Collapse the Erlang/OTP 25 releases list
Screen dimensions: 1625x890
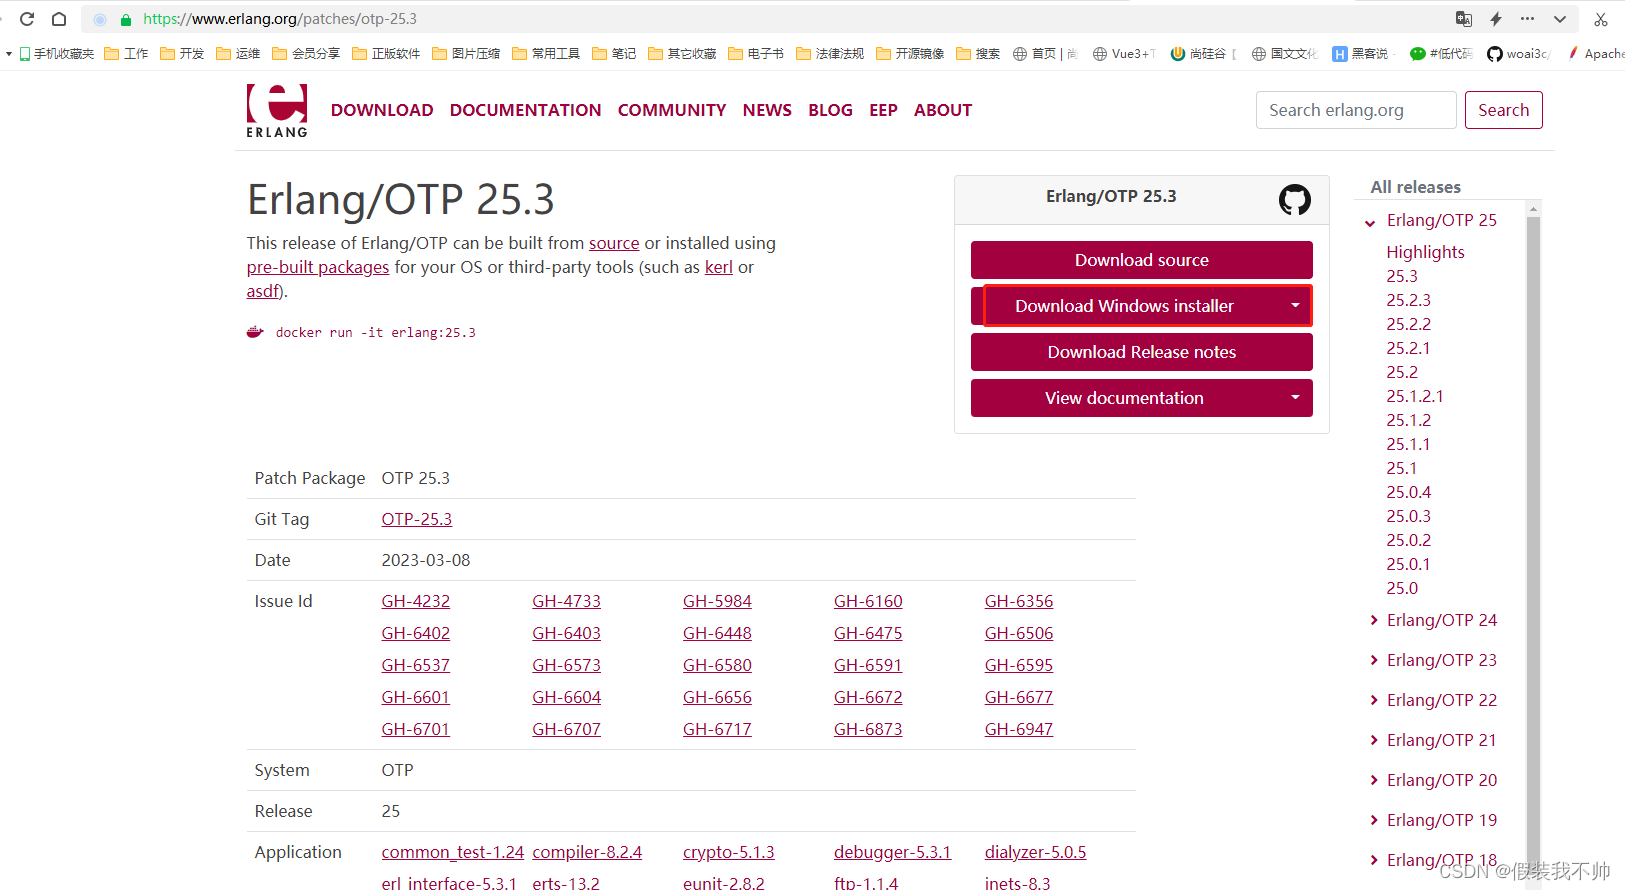pyautogui.click(x=1371, y=222)
